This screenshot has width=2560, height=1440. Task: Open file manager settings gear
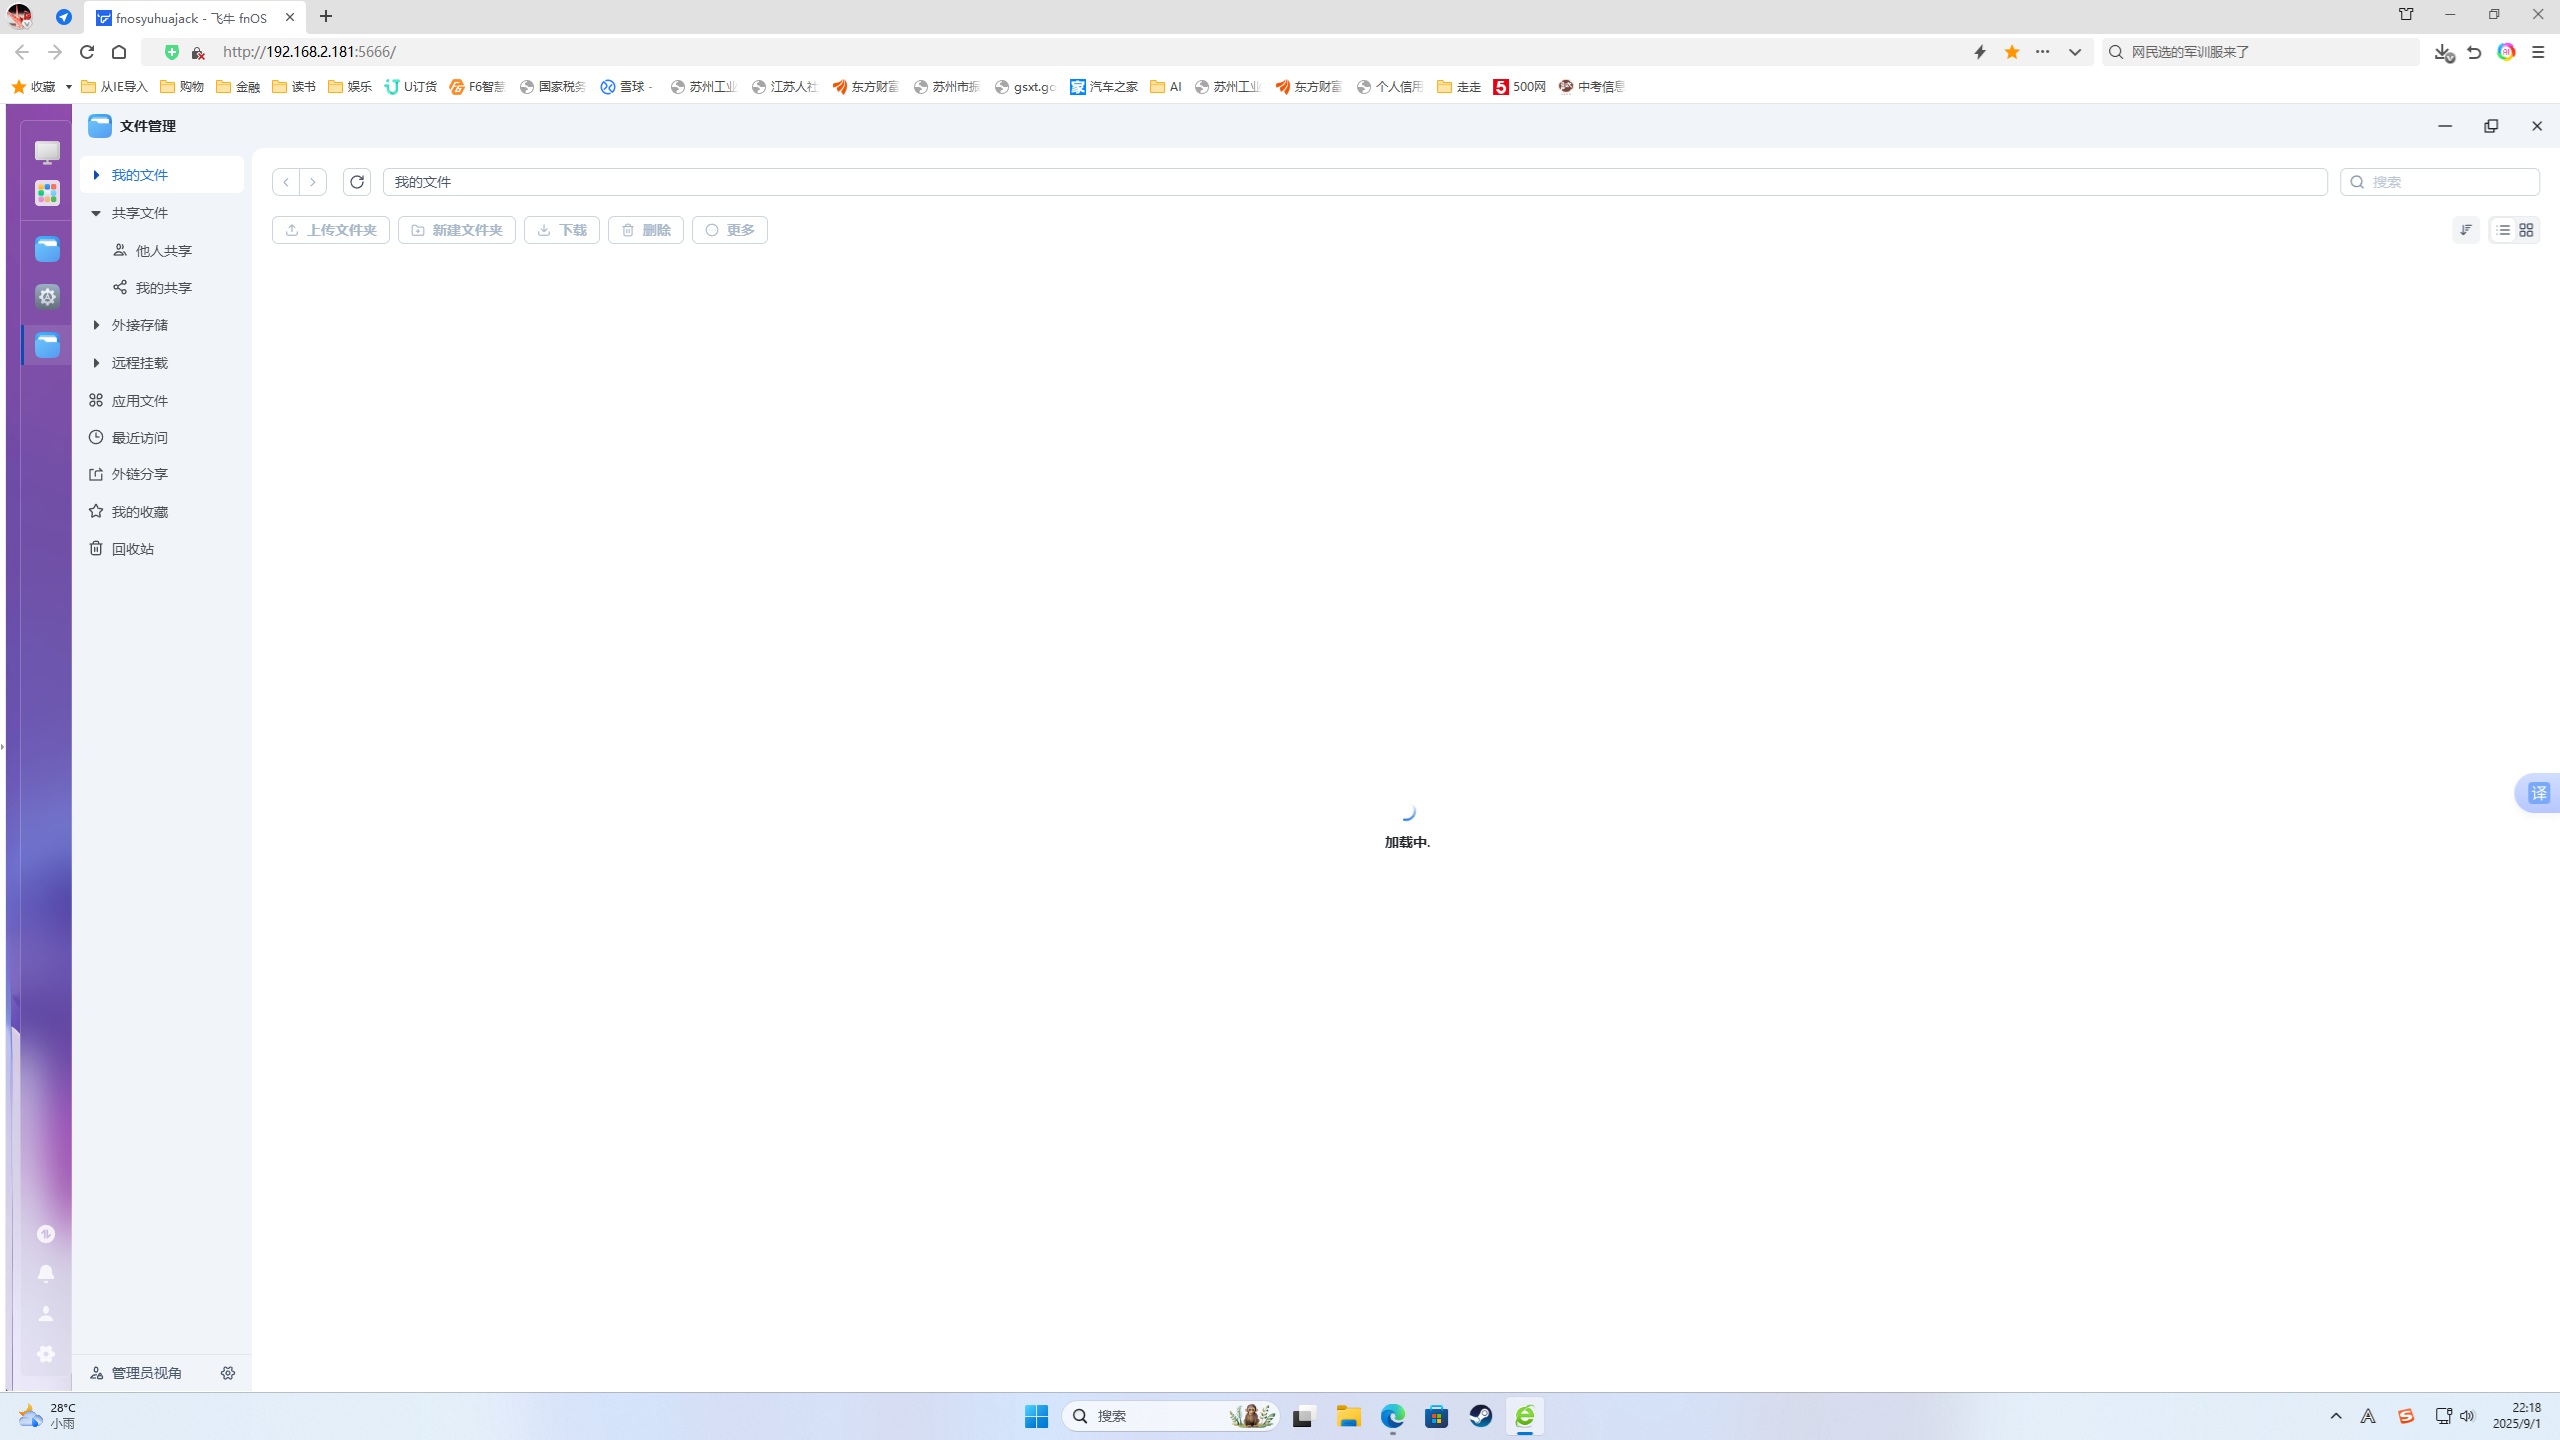(228, 1373)
